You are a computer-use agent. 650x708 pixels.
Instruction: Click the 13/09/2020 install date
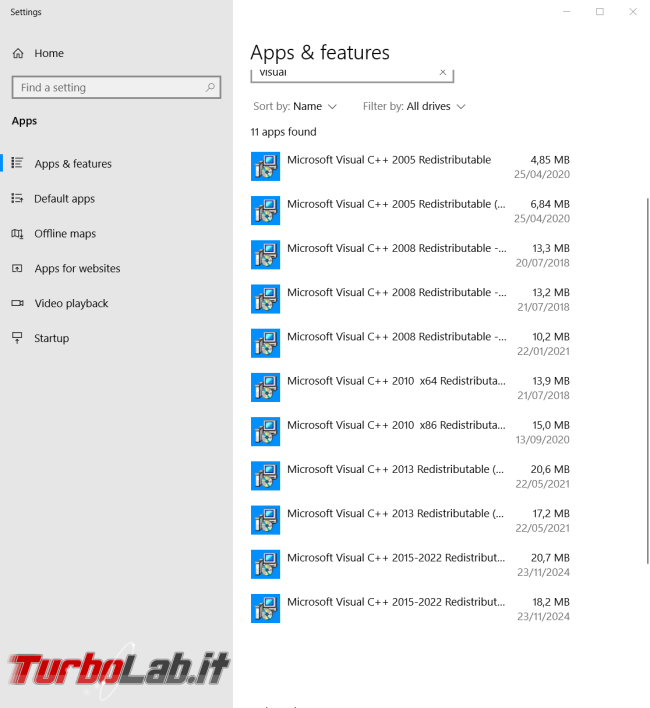(543, 440)
